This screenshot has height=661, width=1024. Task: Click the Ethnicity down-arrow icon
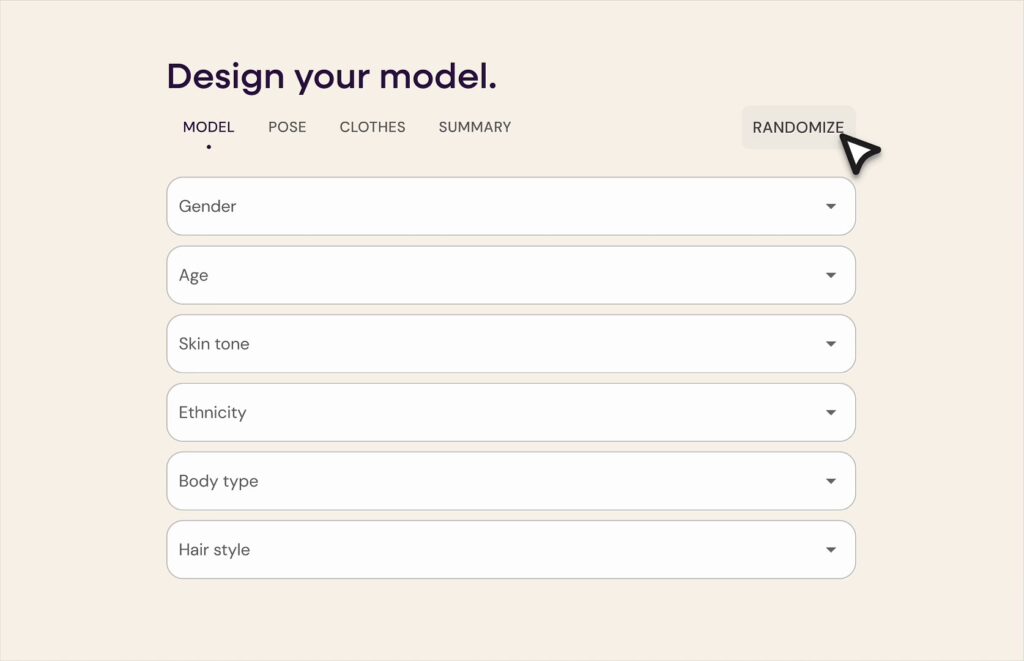tap(830, 413)
